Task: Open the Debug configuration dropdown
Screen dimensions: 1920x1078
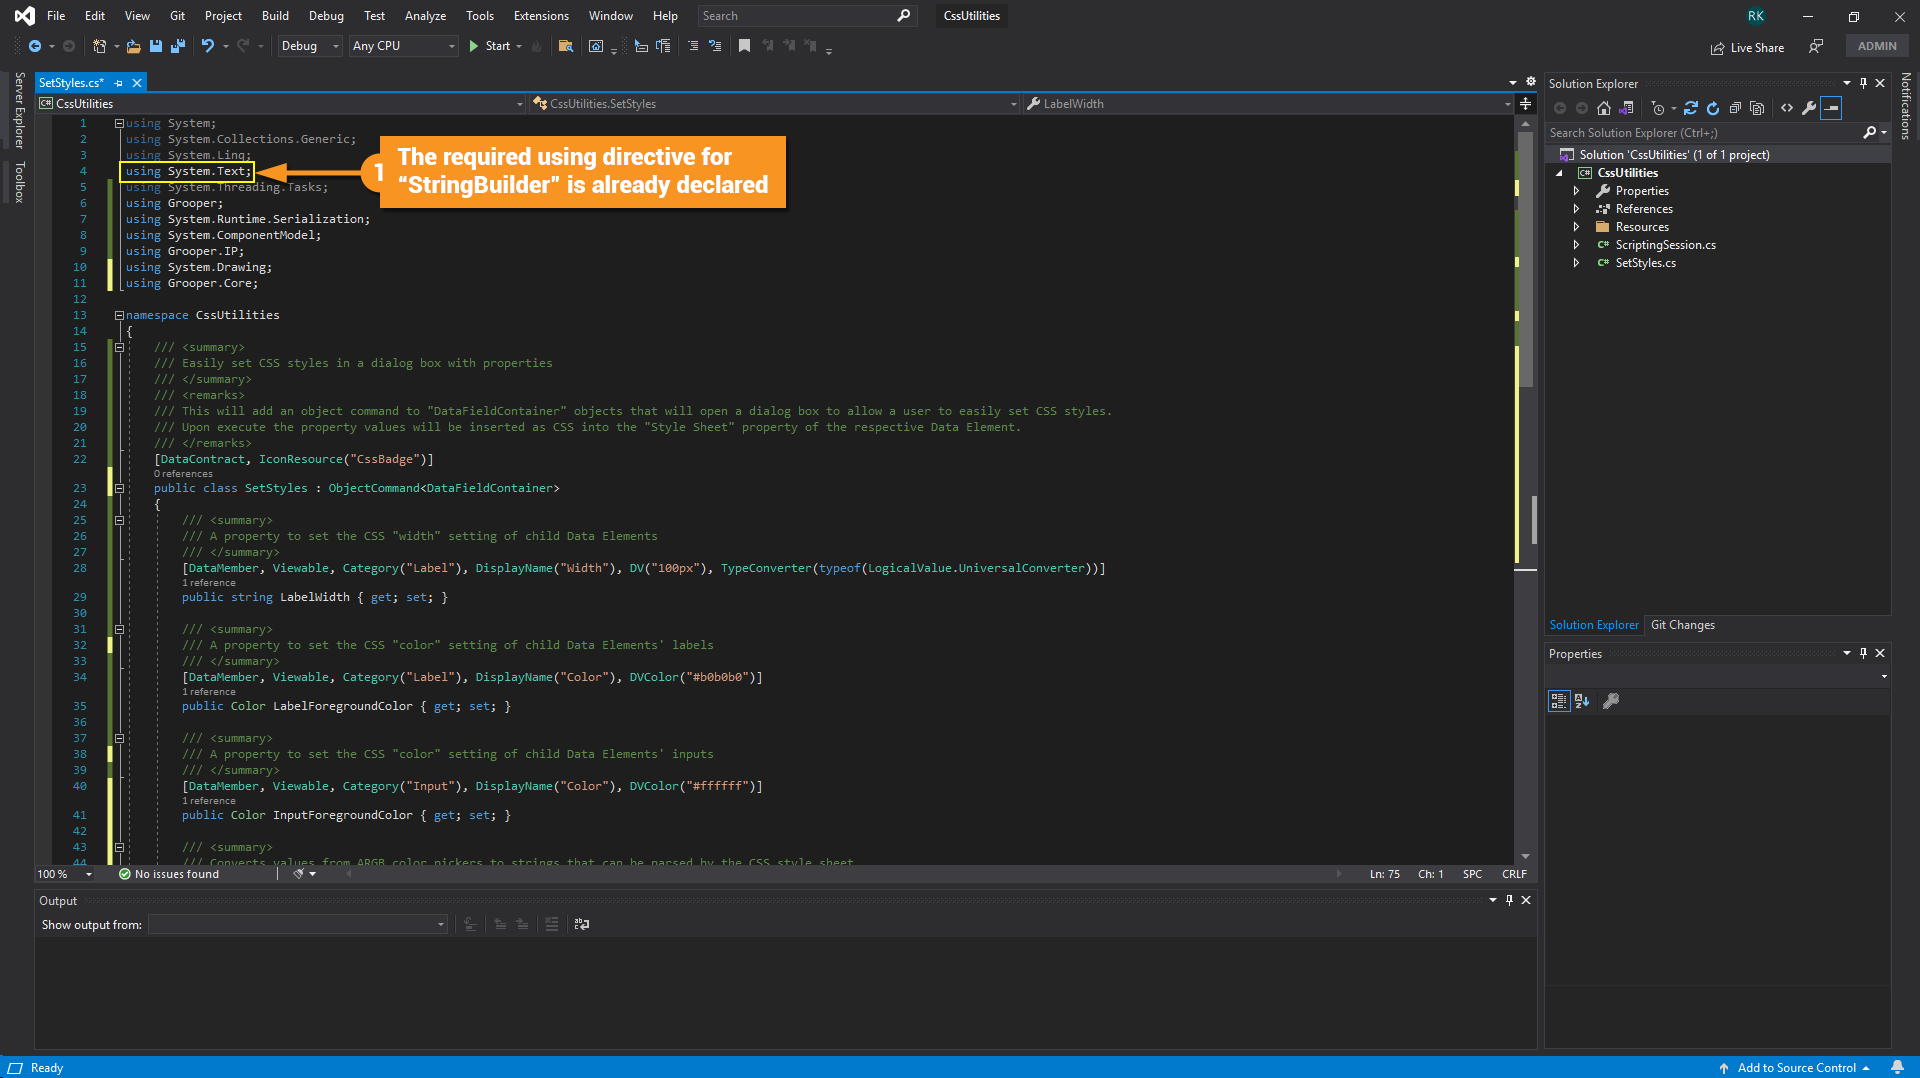Action: coord(310,46)
